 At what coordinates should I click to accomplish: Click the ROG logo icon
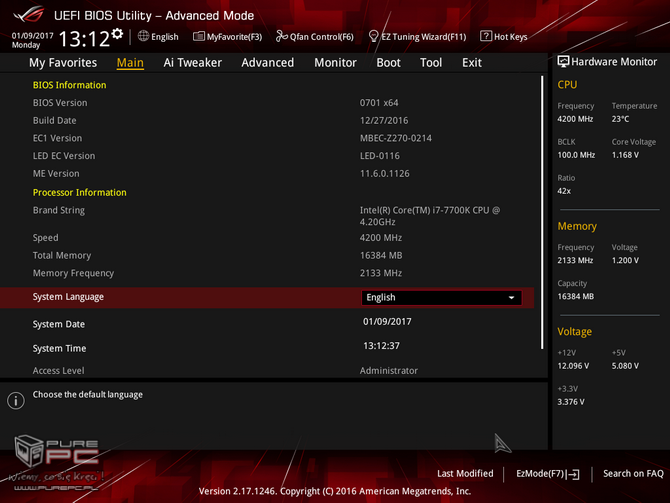(x=29, y=15)
